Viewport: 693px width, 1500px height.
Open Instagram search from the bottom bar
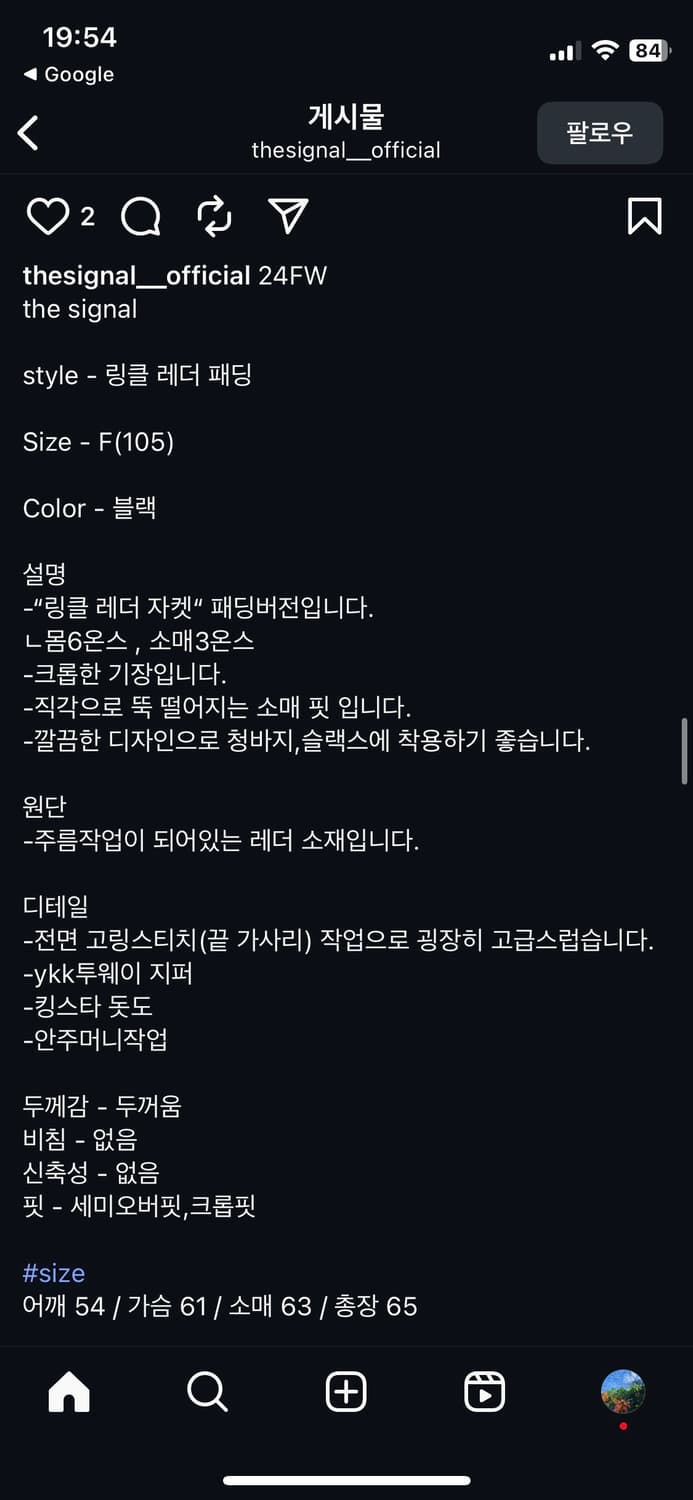click(x=206, y=1391)
